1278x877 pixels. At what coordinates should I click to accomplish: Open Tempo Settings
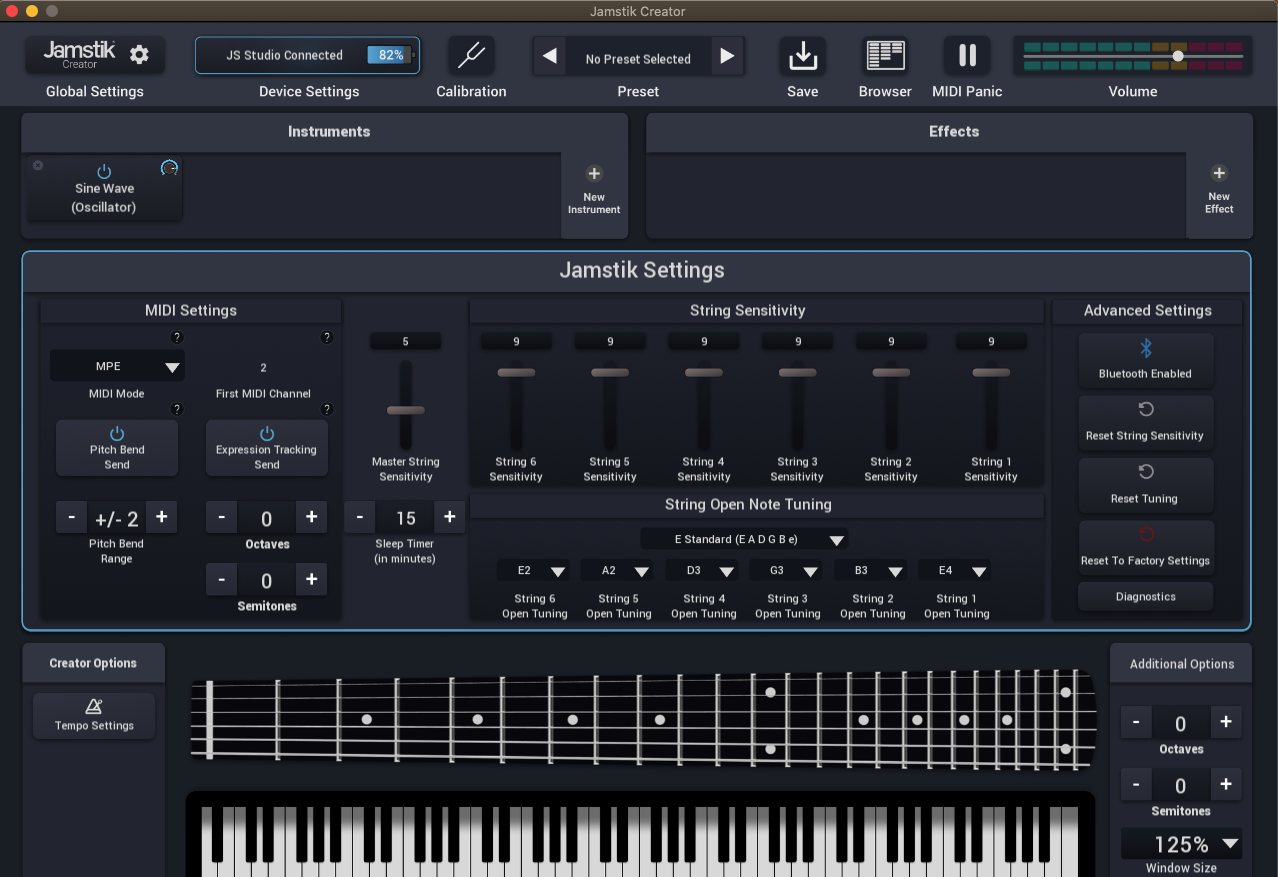[93, 716]
